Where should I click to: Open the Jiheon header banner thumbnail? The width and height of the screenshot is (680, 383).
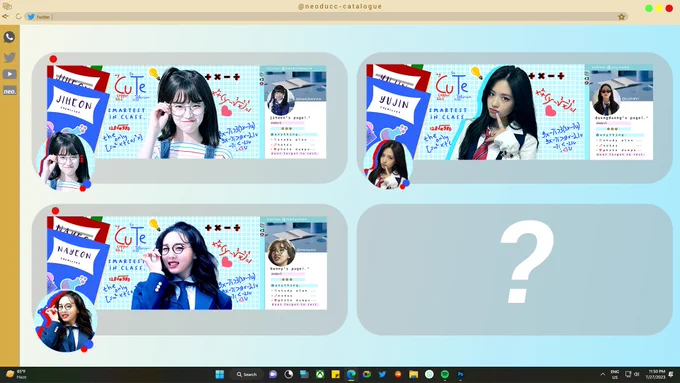coord(153,112)
